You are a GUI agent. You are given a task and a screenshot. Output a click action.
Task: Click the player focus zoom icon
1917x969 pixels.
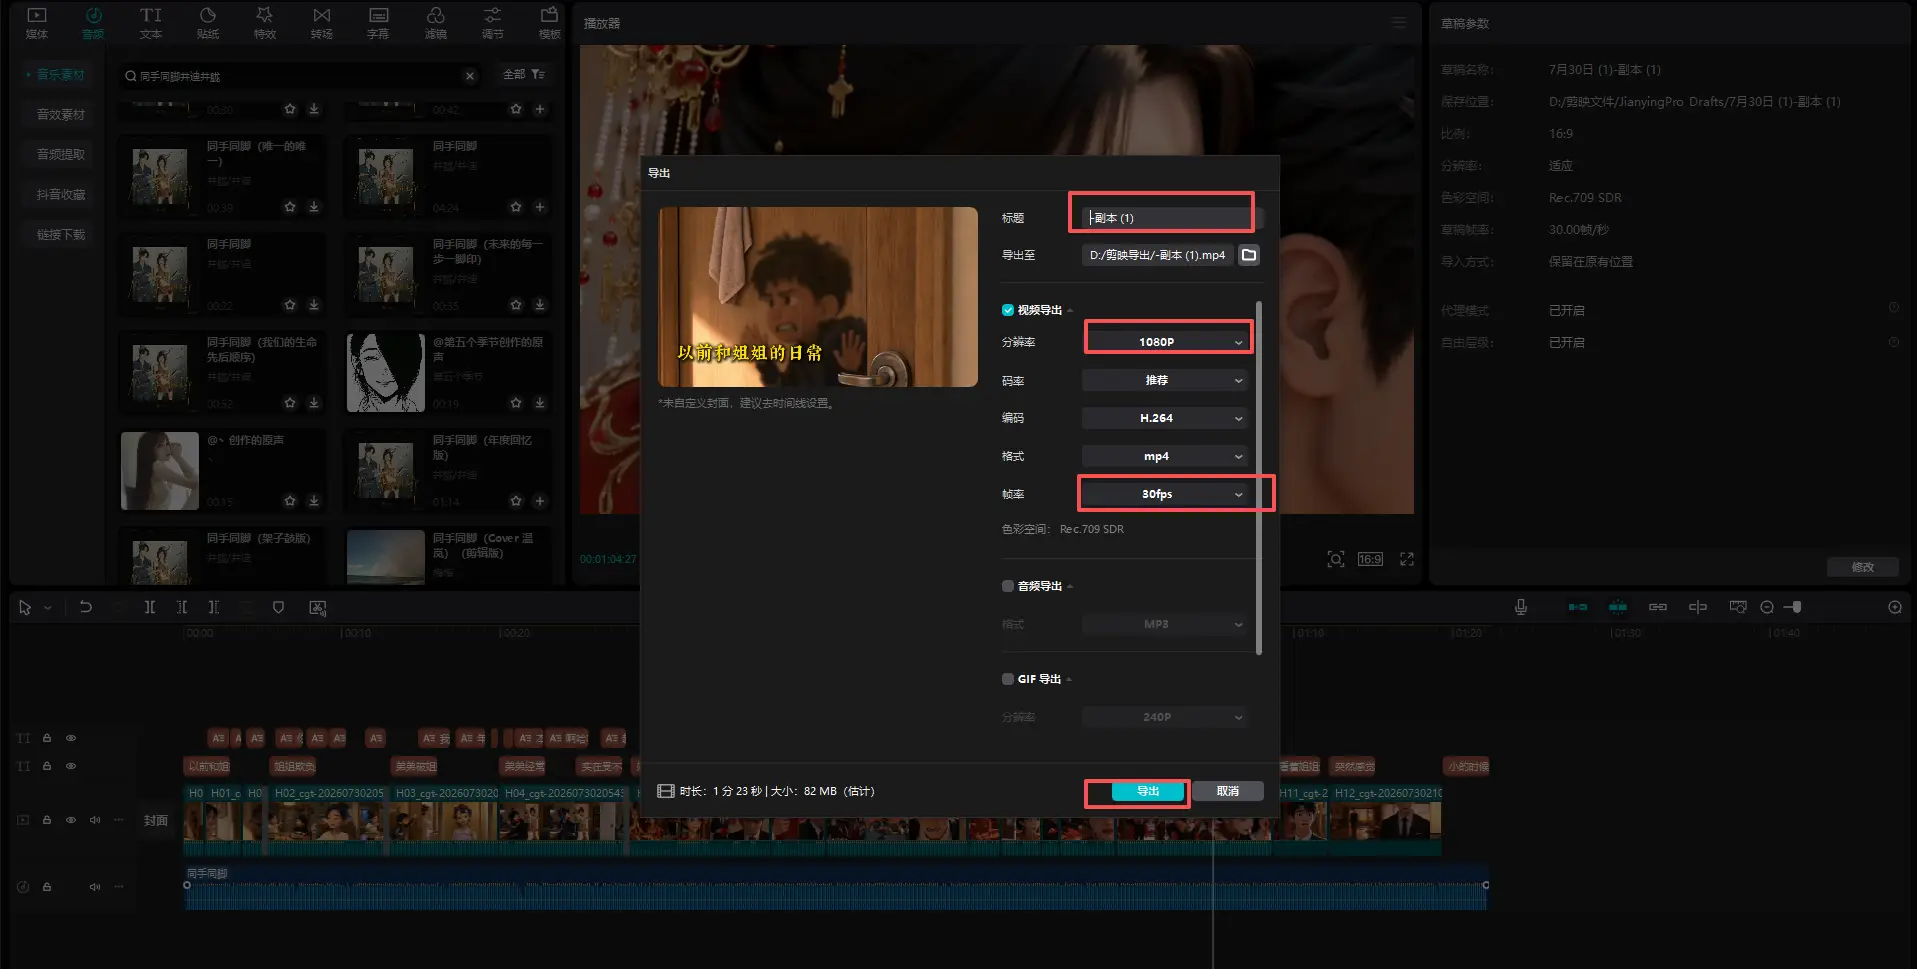coord(1336,559)
